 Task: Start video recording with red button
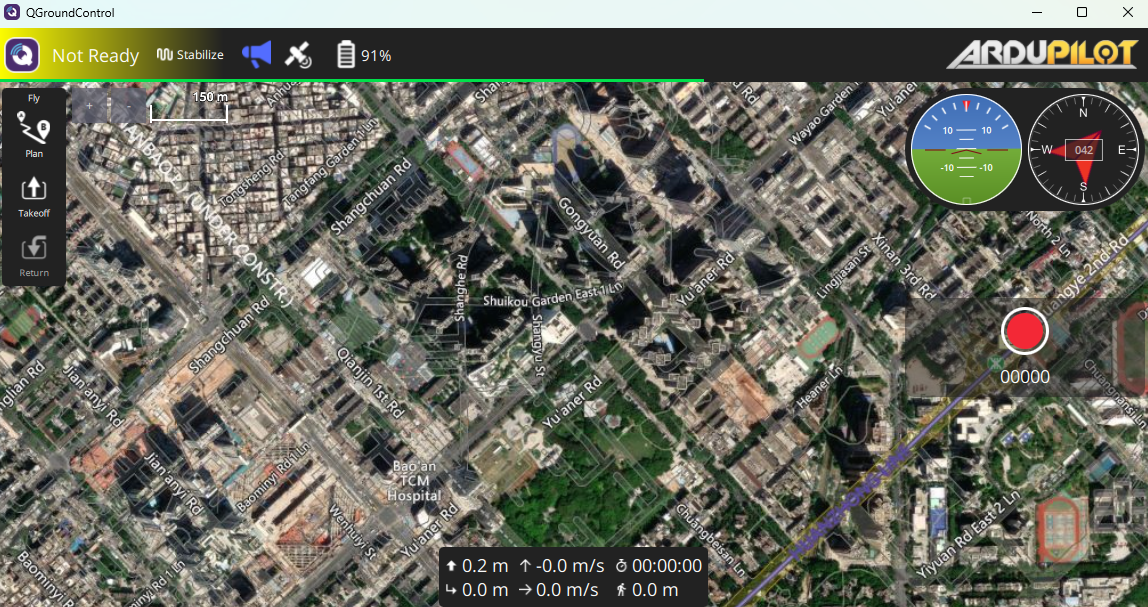click(x=1025, y=331)
